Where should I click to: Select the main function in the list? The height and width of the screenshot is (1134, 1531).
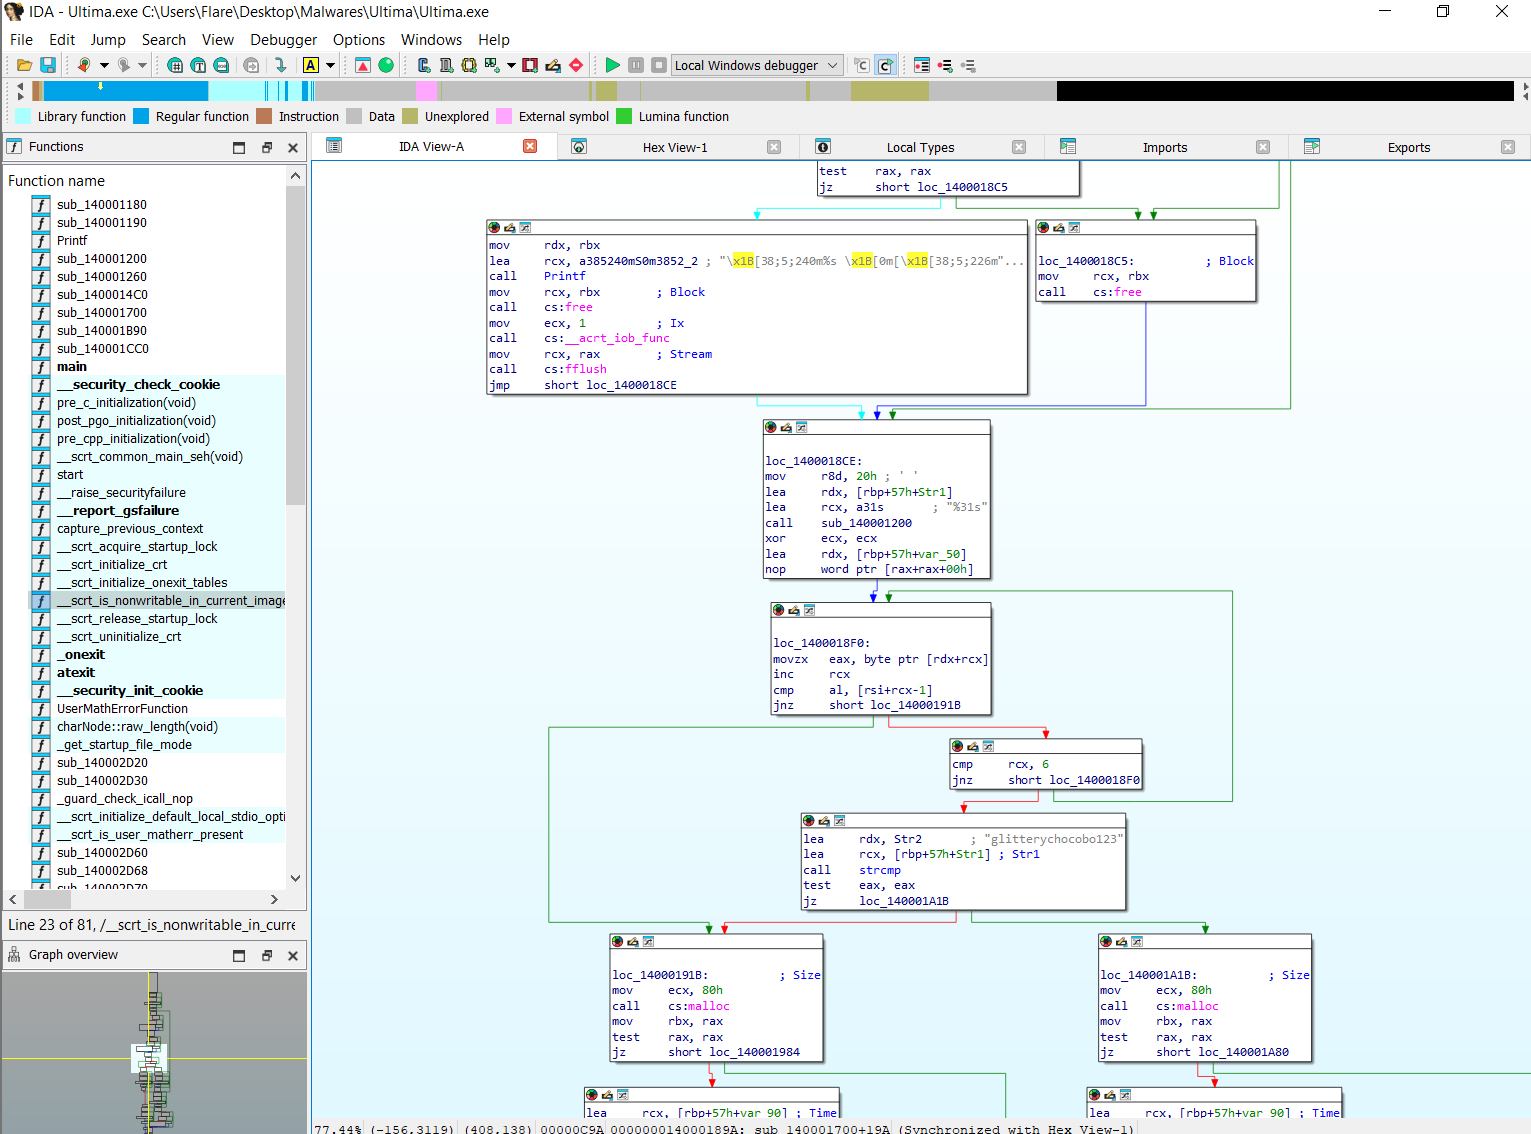72,367
